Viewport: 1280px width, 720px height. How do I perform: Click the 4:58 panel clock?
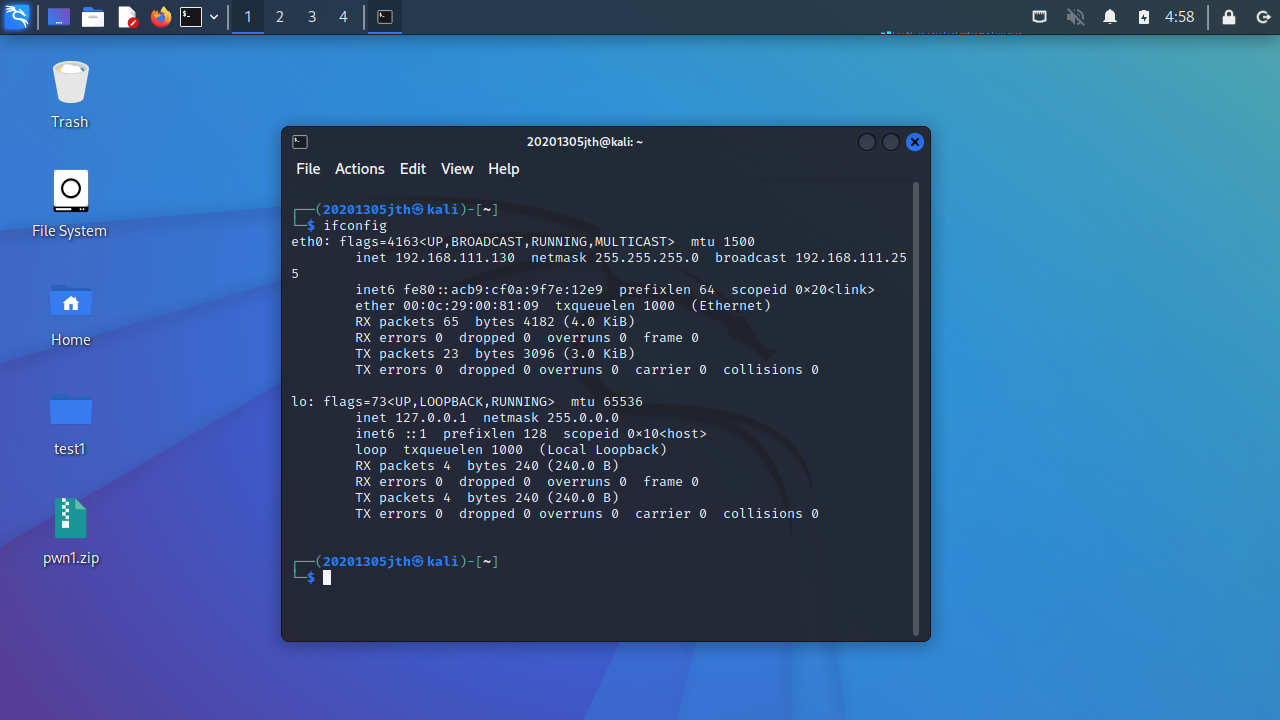click(x=1180, y=17)
